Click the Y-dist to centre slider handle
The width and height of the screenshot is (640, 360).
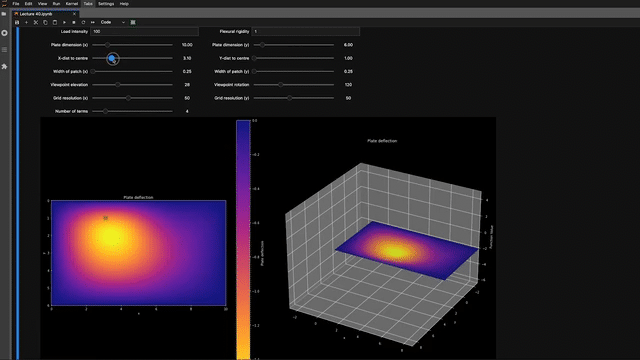tap(254, 58)
